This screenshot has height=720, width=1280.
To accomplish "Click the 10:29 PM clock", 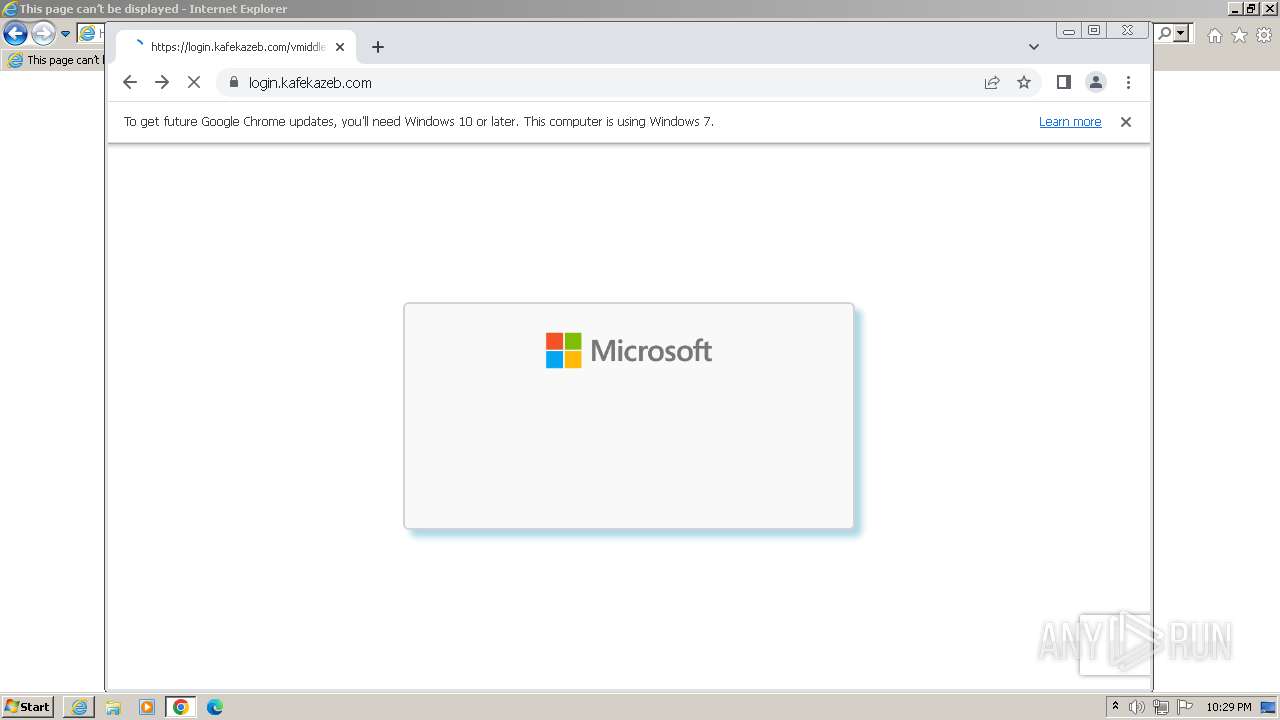I will pyautogui.click(x=1229, y=707).
